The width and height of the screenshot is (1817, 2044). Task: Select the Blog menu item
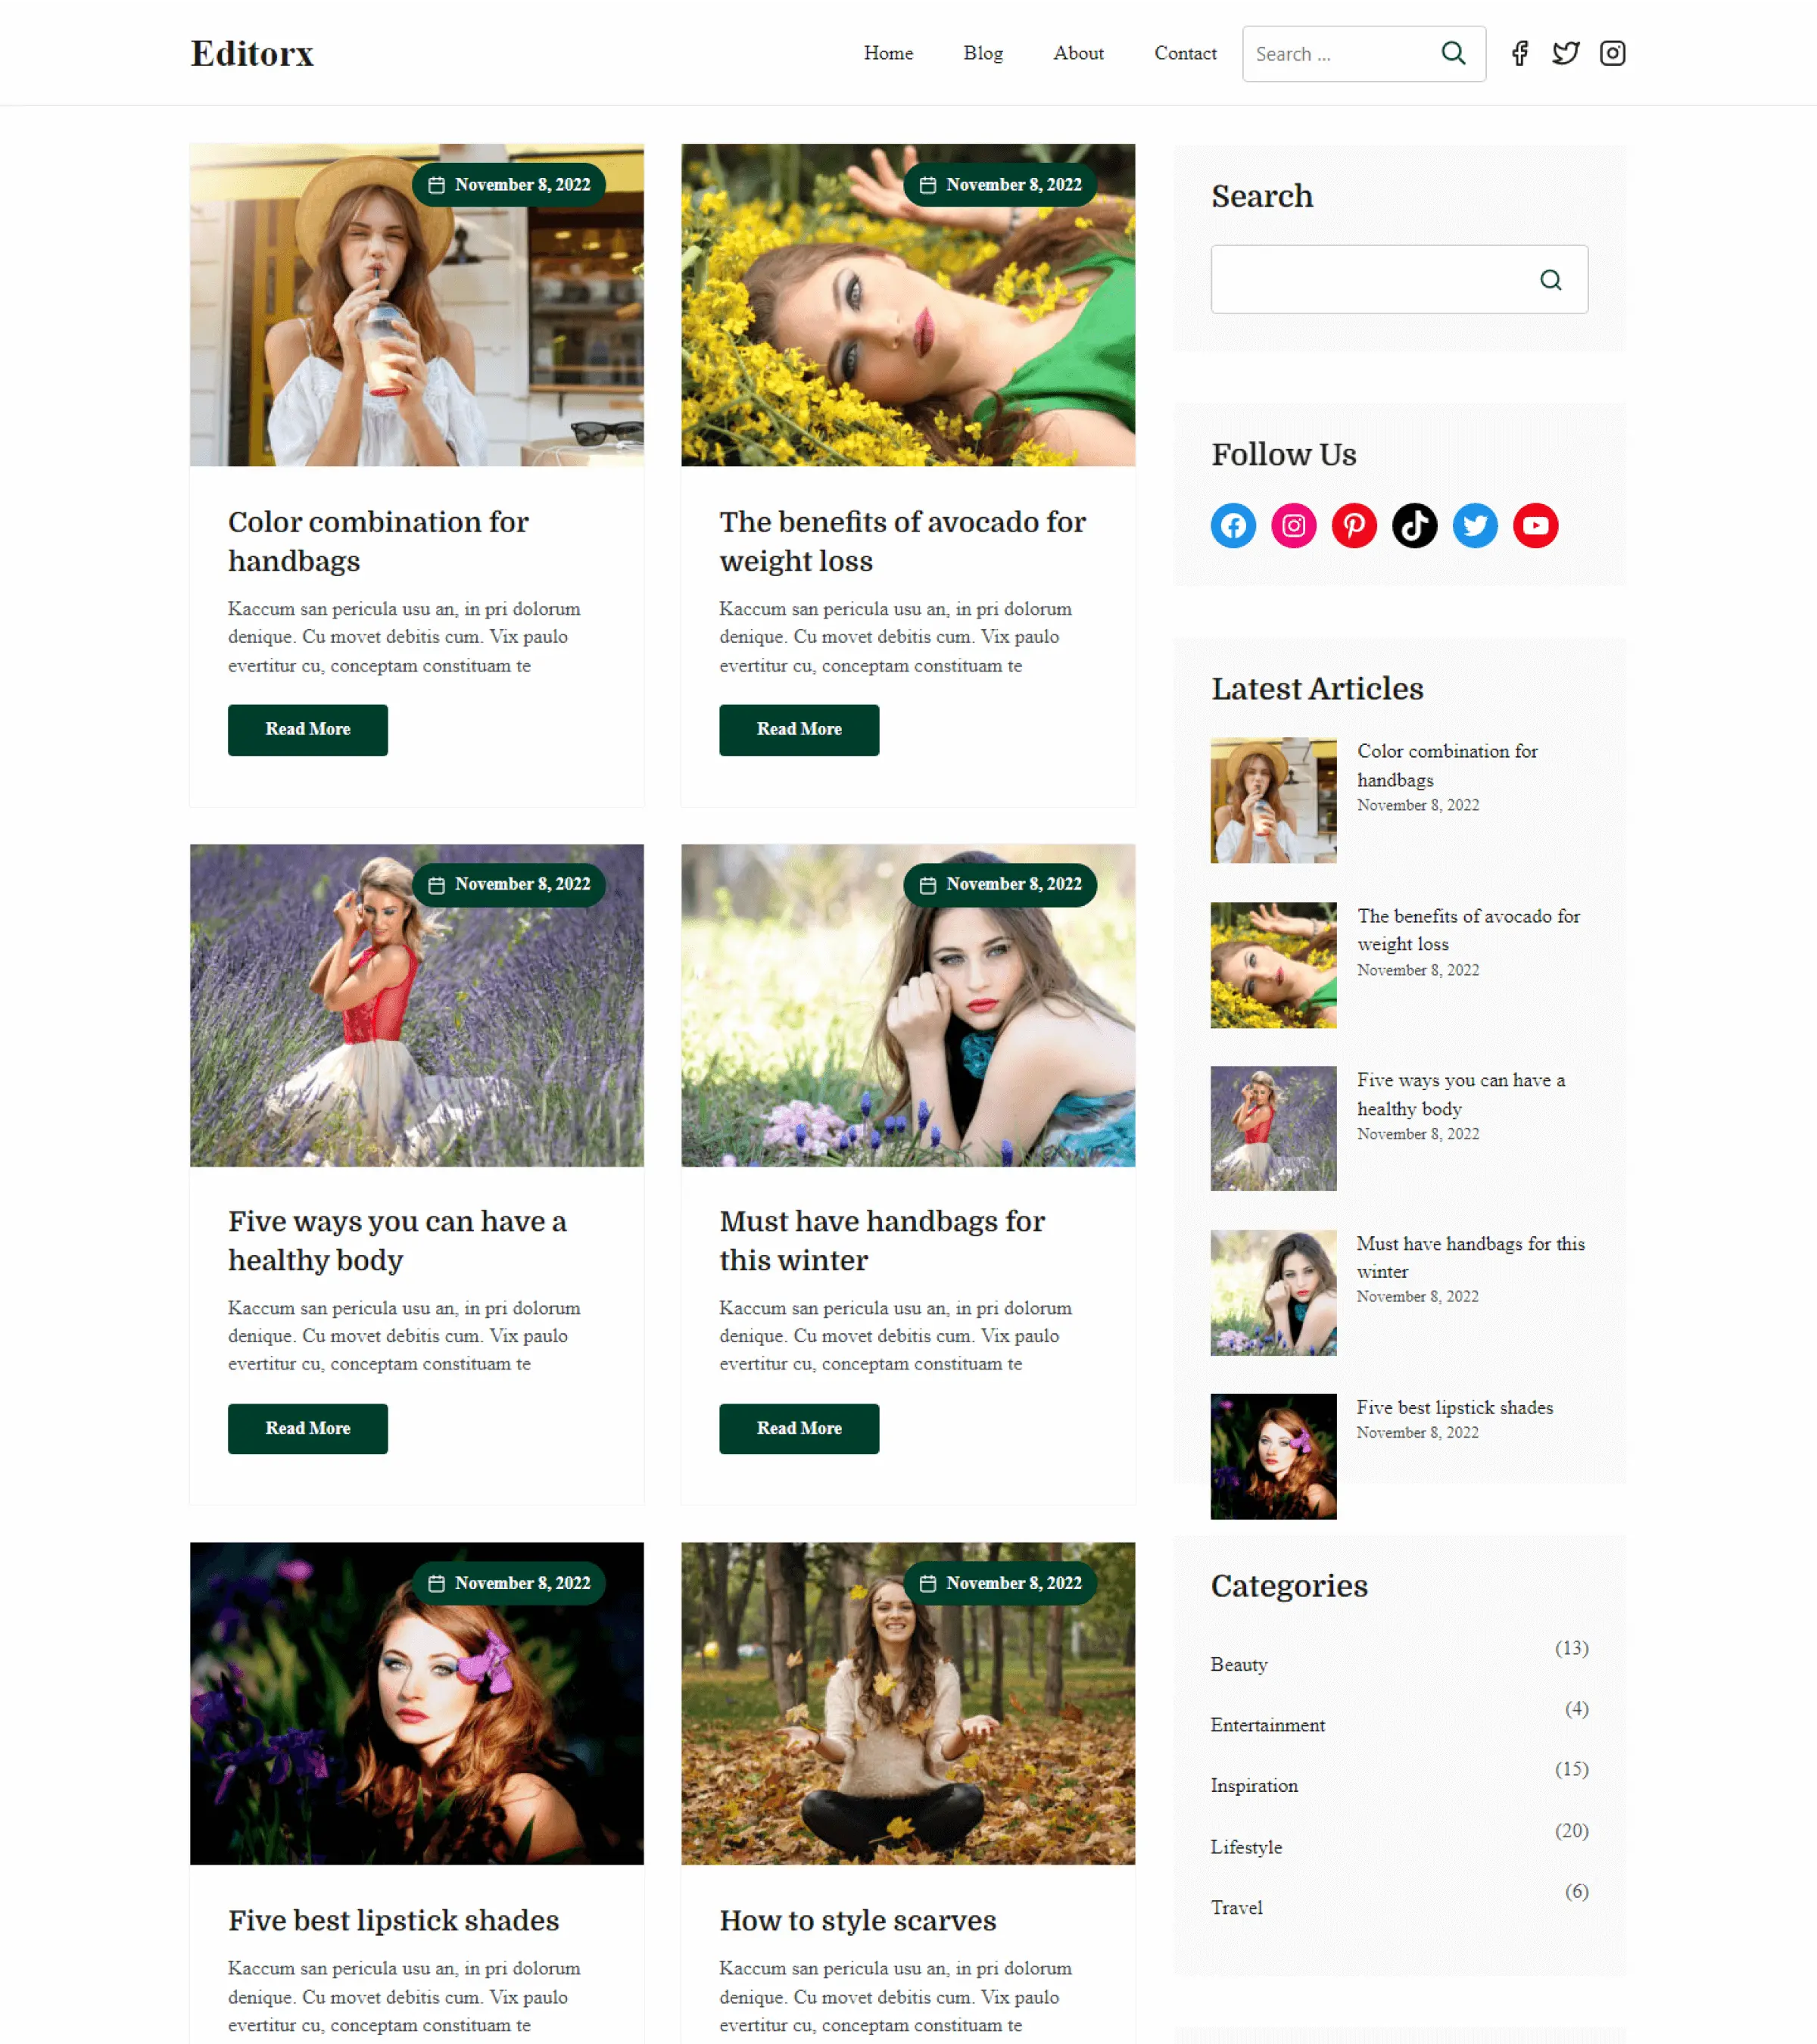982,52
